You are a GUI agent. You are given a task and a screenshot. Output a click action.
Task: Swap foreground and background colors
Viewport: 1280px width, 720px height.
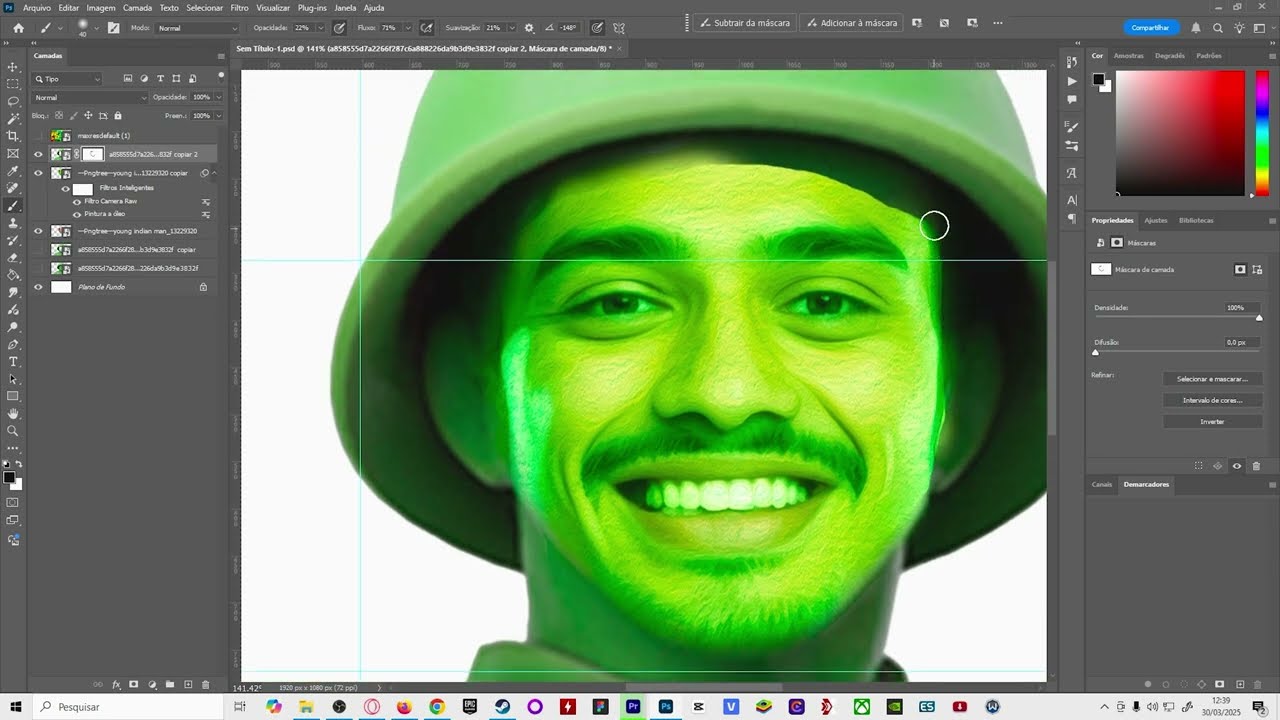pos(19,465)
